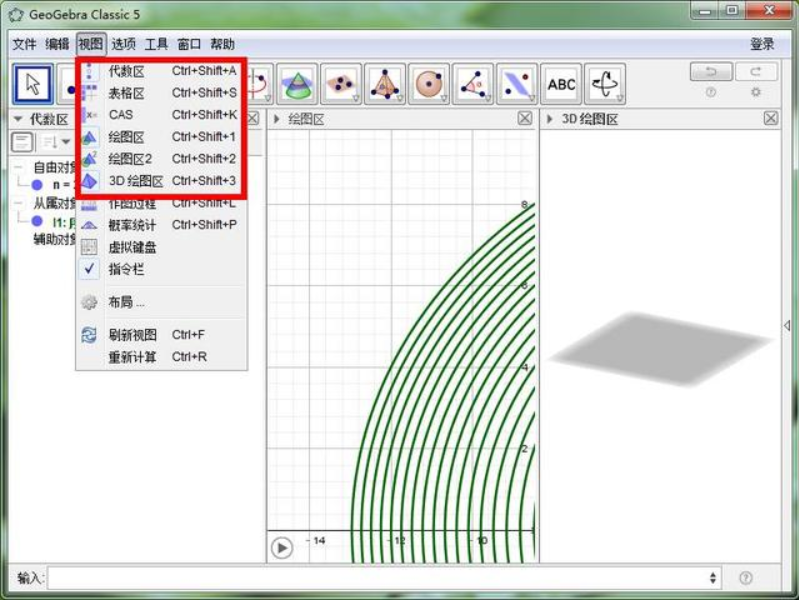Toggle algebra view style bar icon
799x600 pixels.
(22, 142)
